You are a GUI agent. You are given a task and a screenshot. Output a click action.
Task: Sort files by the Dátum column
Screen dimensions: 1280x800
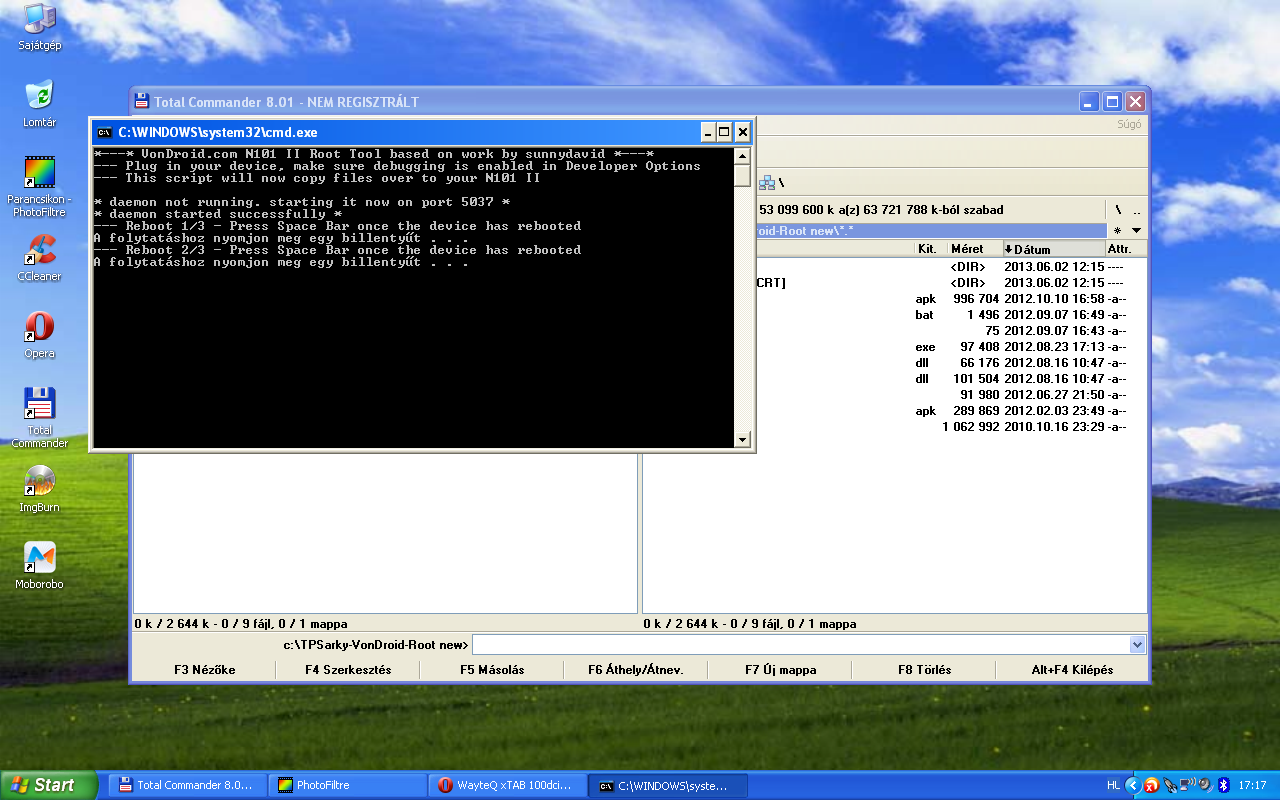pos(1052,249)
